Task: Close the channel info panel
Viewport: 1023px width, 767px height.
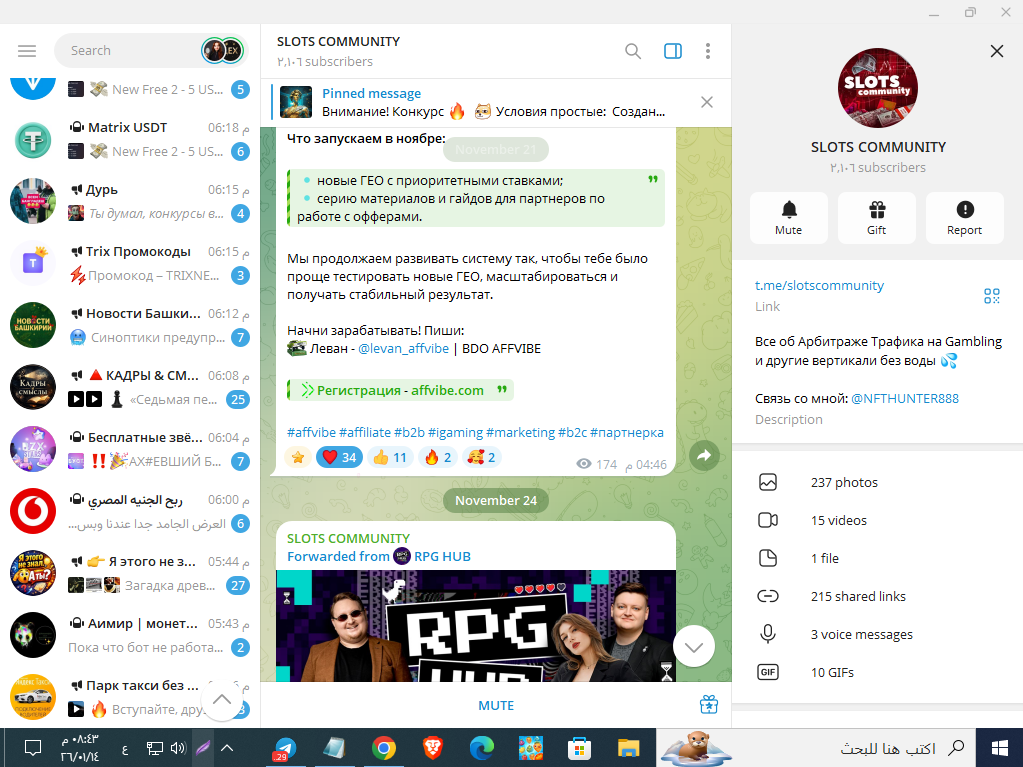Action: tap(996, 51)
